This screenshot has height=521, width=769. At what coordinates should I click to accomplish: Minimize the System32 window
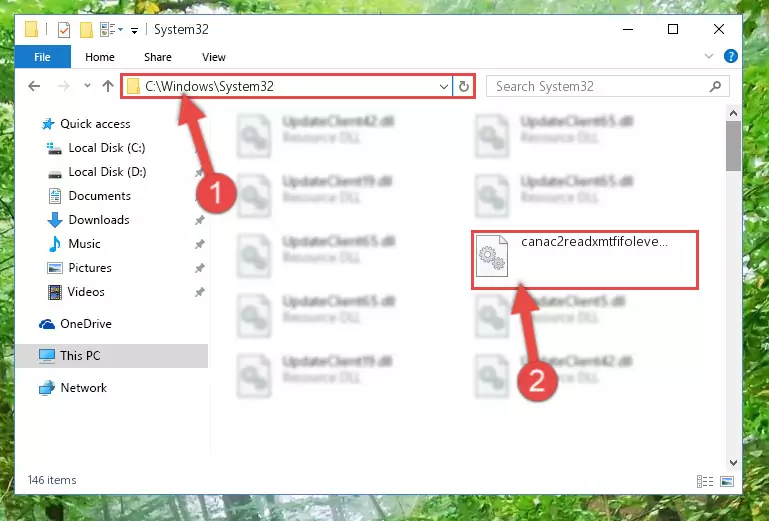point(628,29)
